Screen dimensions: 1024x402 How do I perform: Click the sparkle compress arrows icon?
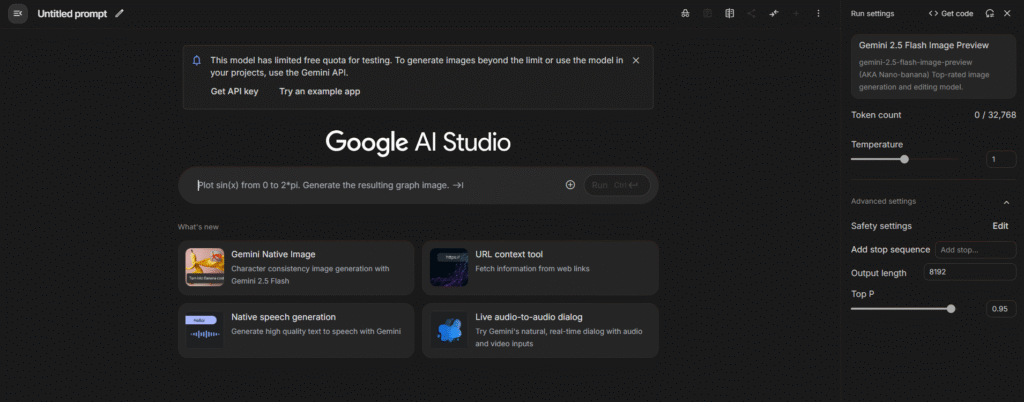(774, 13)
